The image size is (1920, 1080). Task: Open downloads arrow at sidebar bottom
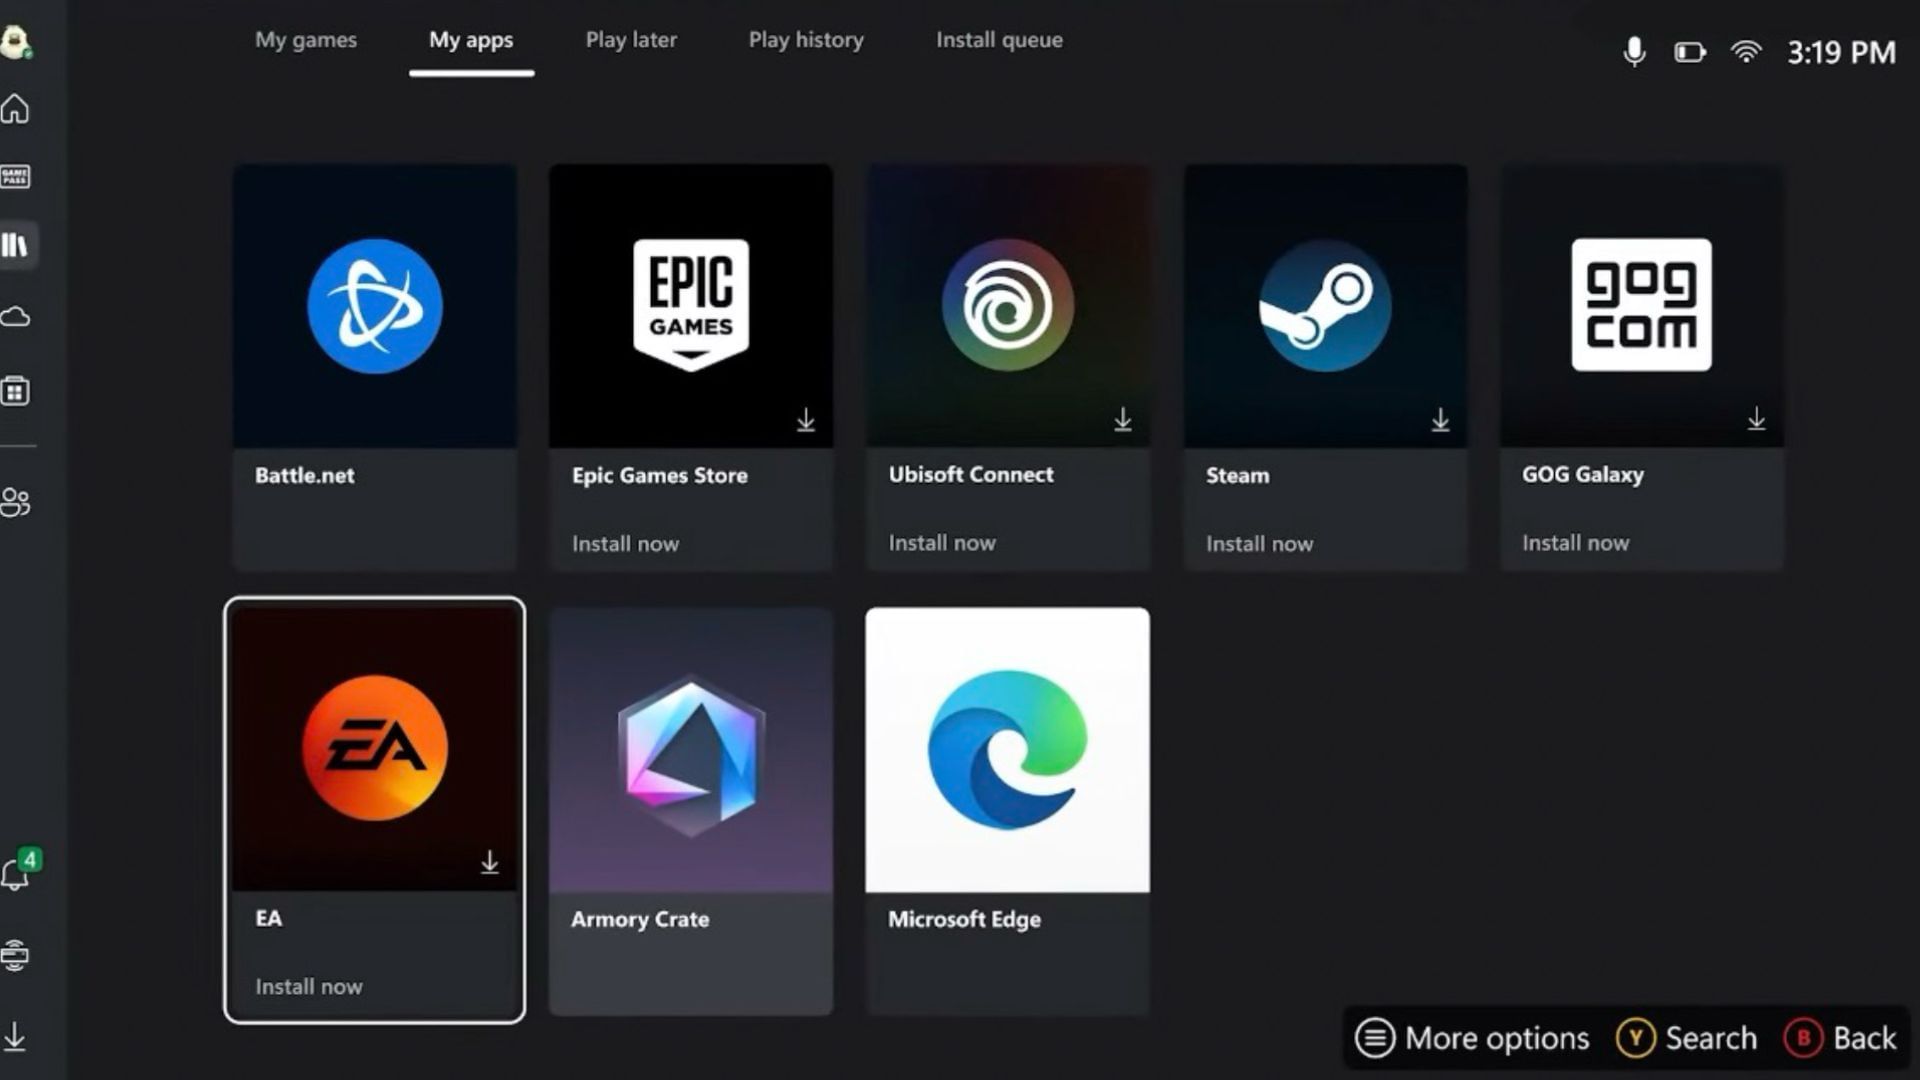[16, 1036]
